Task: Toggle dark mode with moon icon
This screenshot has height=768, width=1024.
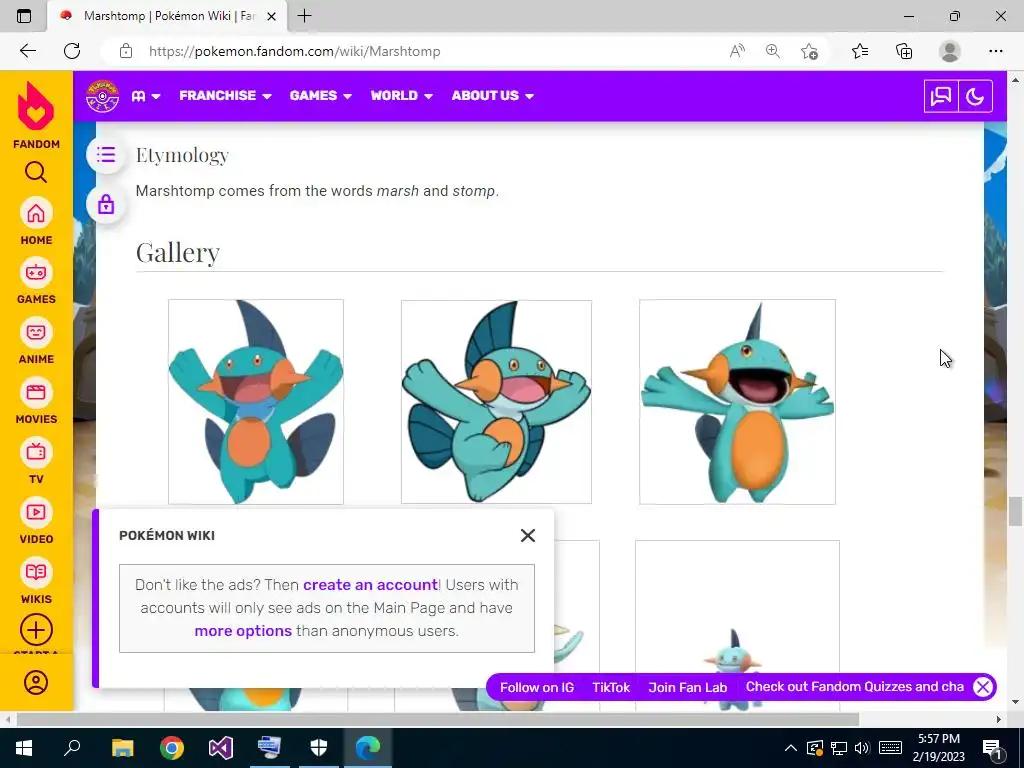Action: [x=975, y=97]
